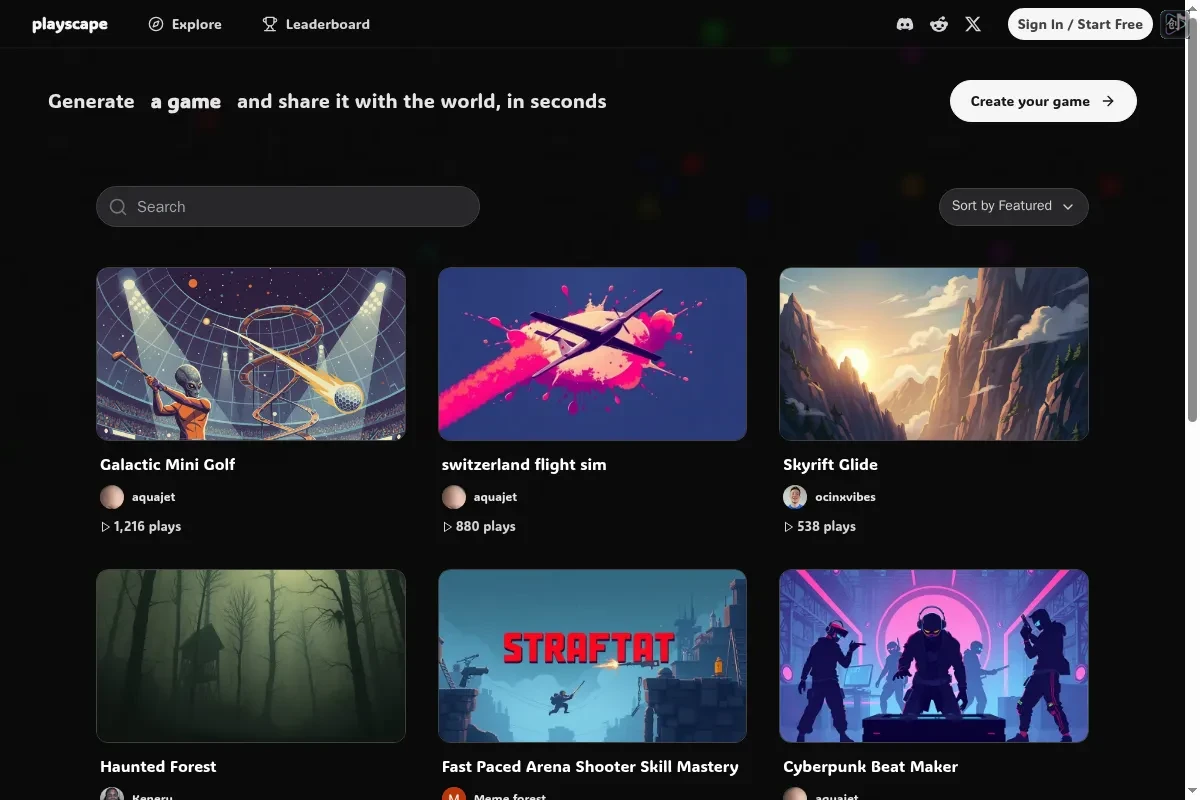Click the Sign In / Start Free button

[x=1080, y=24]
